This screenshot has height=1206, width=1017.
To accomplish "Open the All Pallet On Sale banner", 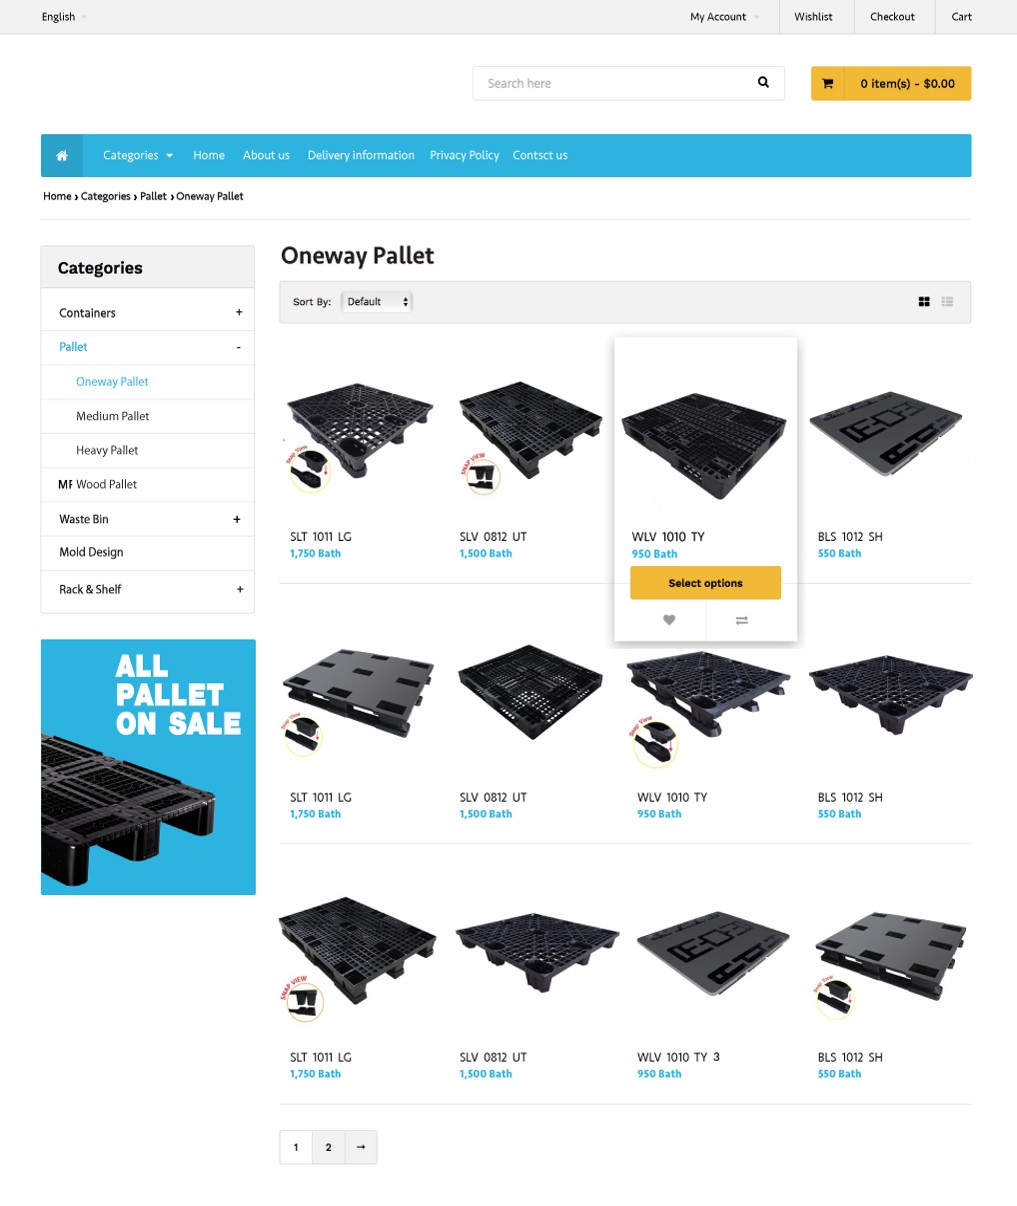I will 148,767.
